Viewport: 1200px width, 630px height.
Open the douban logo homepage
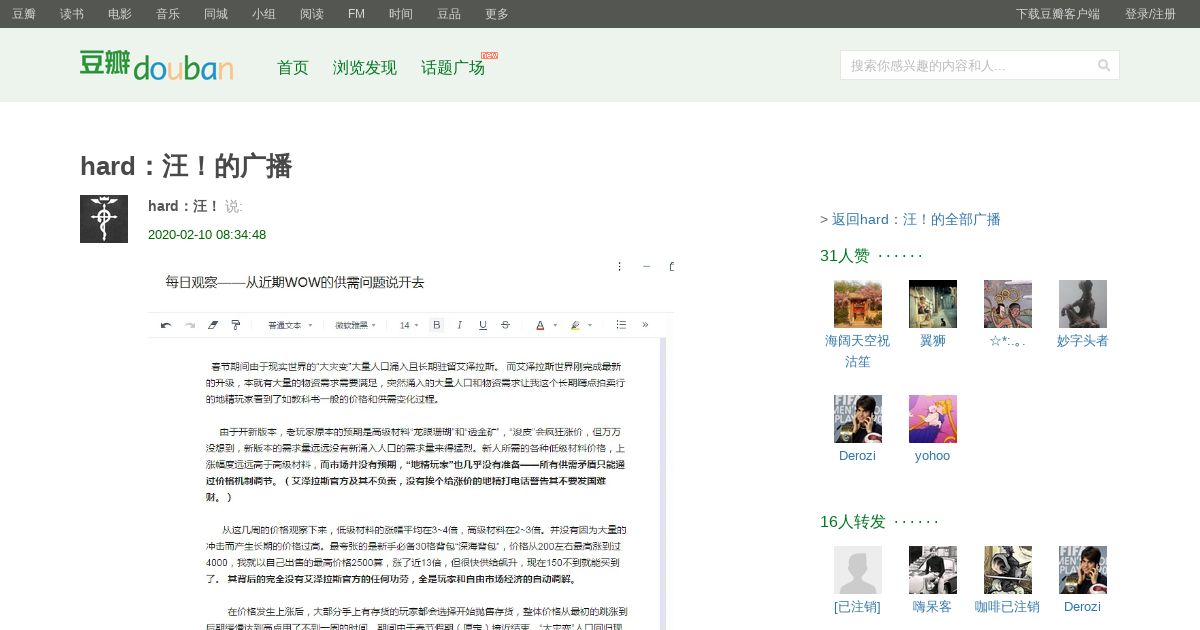pos(157,66)
